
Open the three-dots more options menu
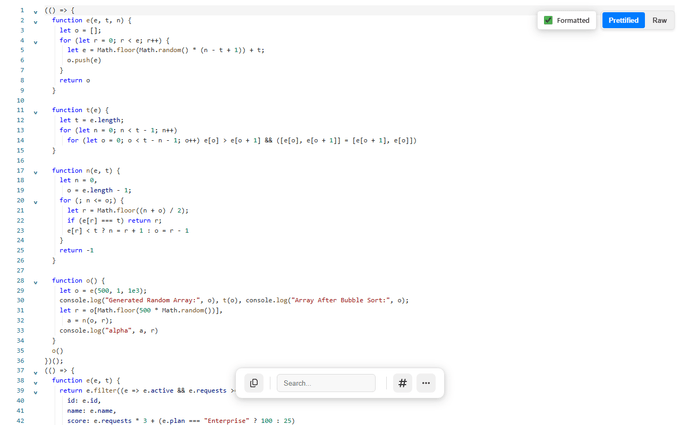(x=426, y=383)
